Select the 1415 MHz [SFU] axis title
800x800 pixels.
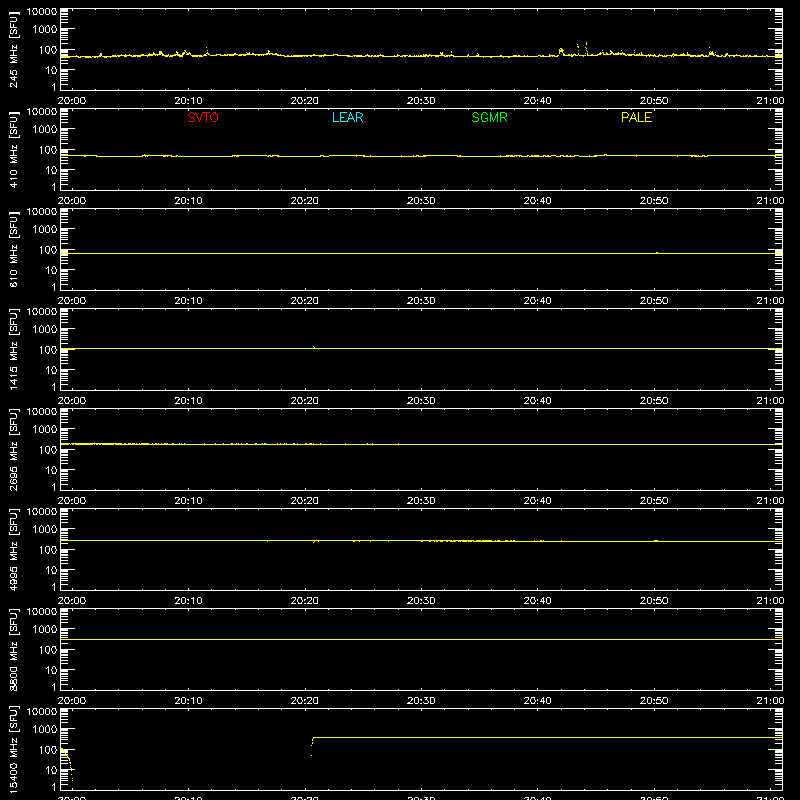tap(14, 350)
